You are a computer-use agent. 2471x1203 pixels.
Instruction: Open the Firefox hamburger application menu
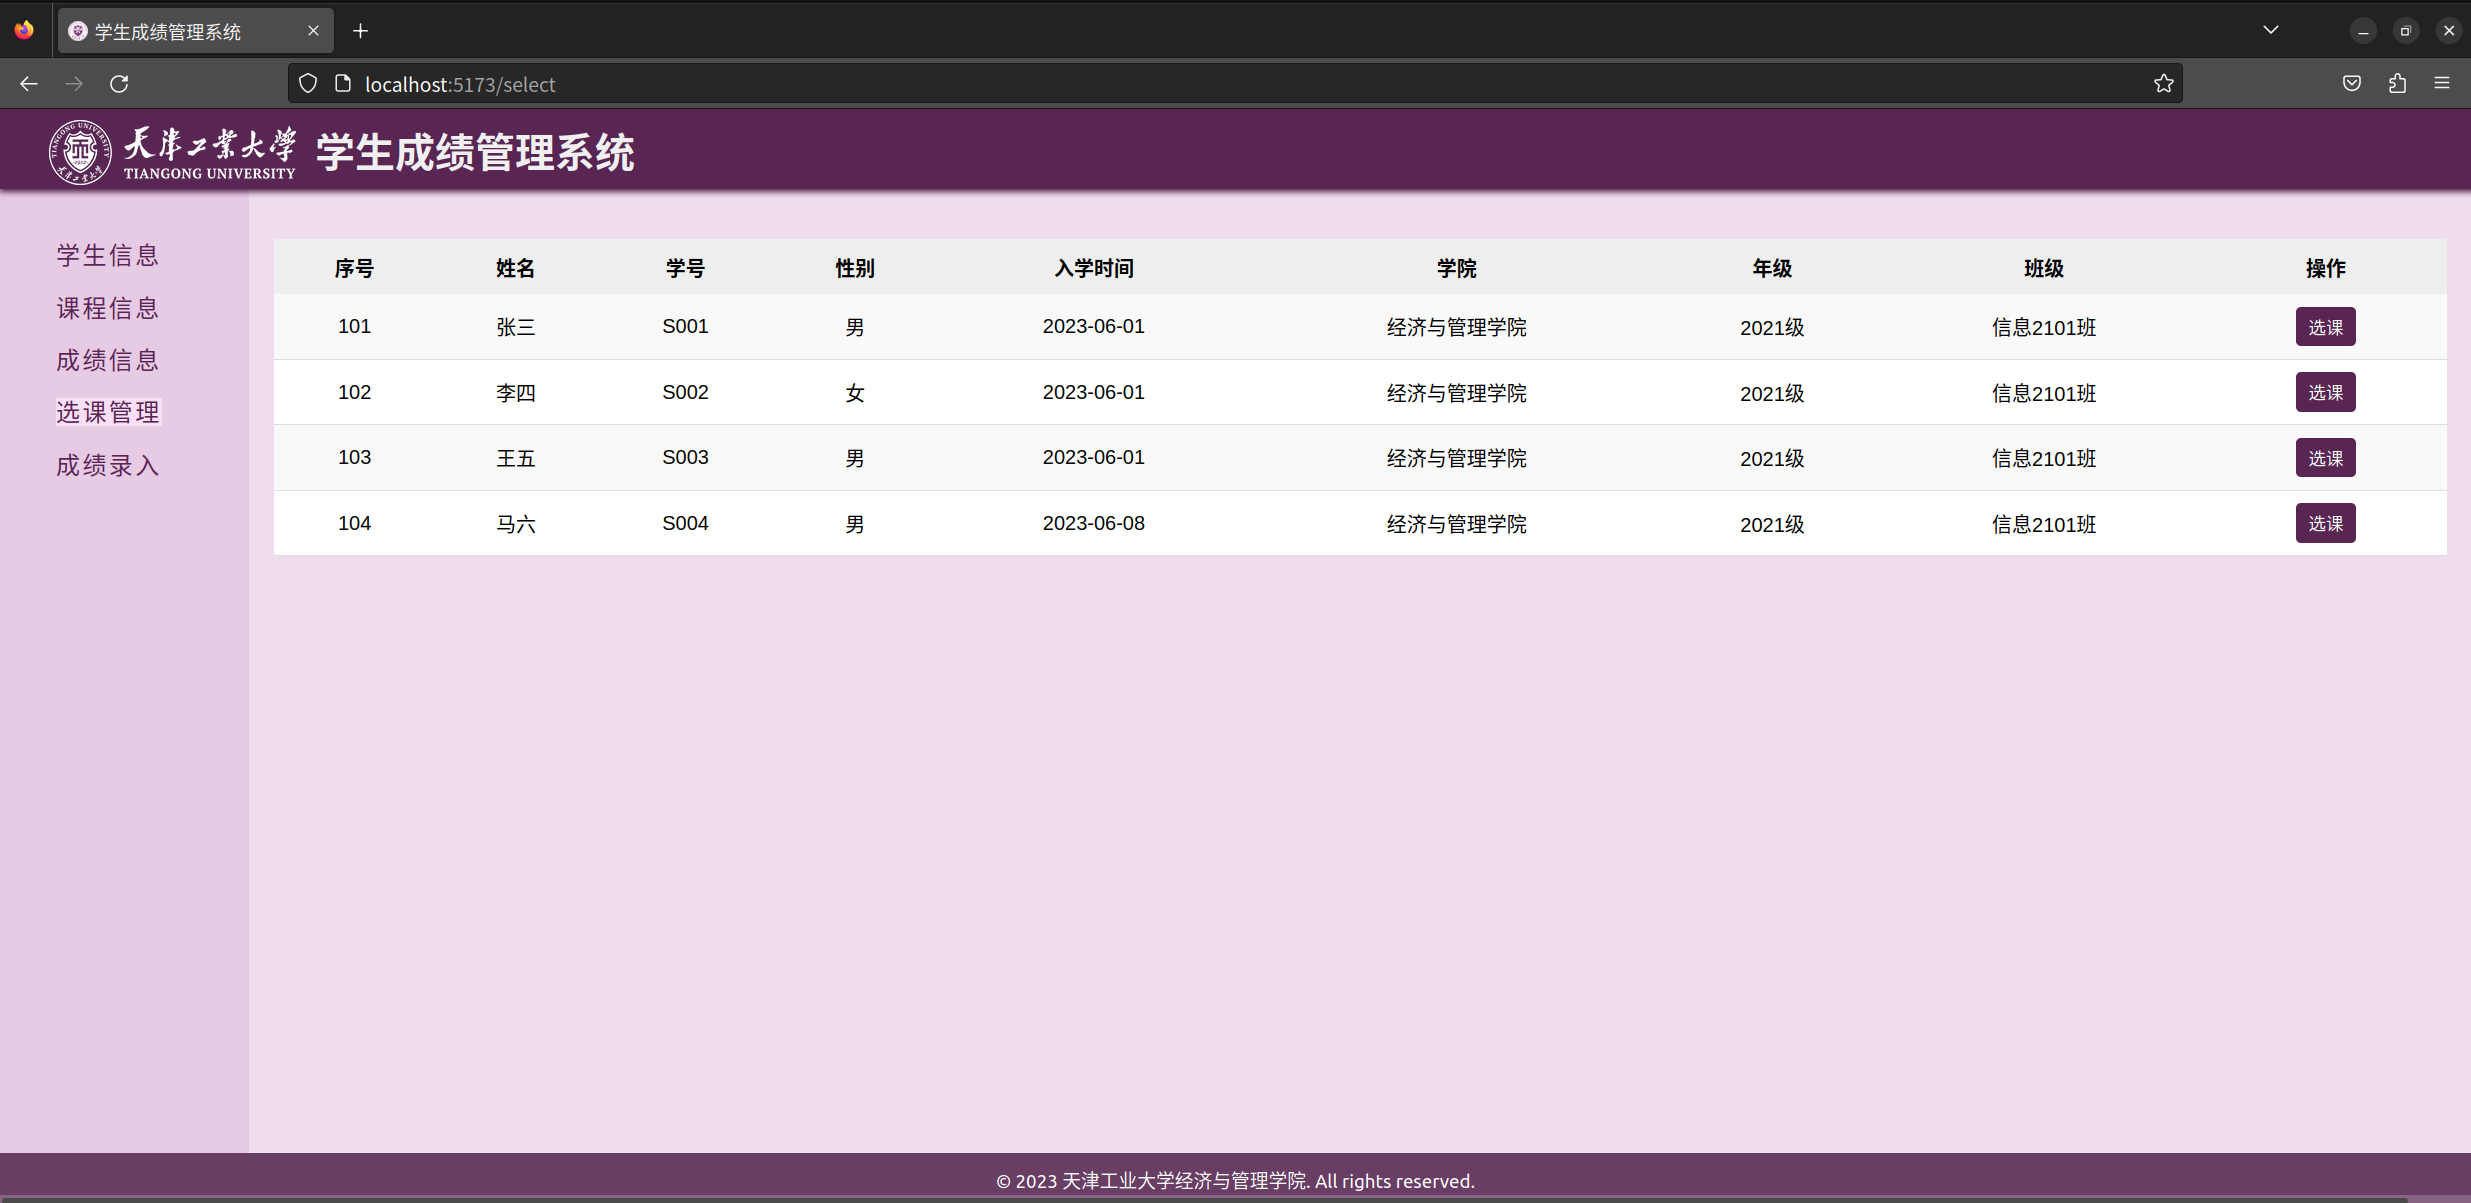2442,84
